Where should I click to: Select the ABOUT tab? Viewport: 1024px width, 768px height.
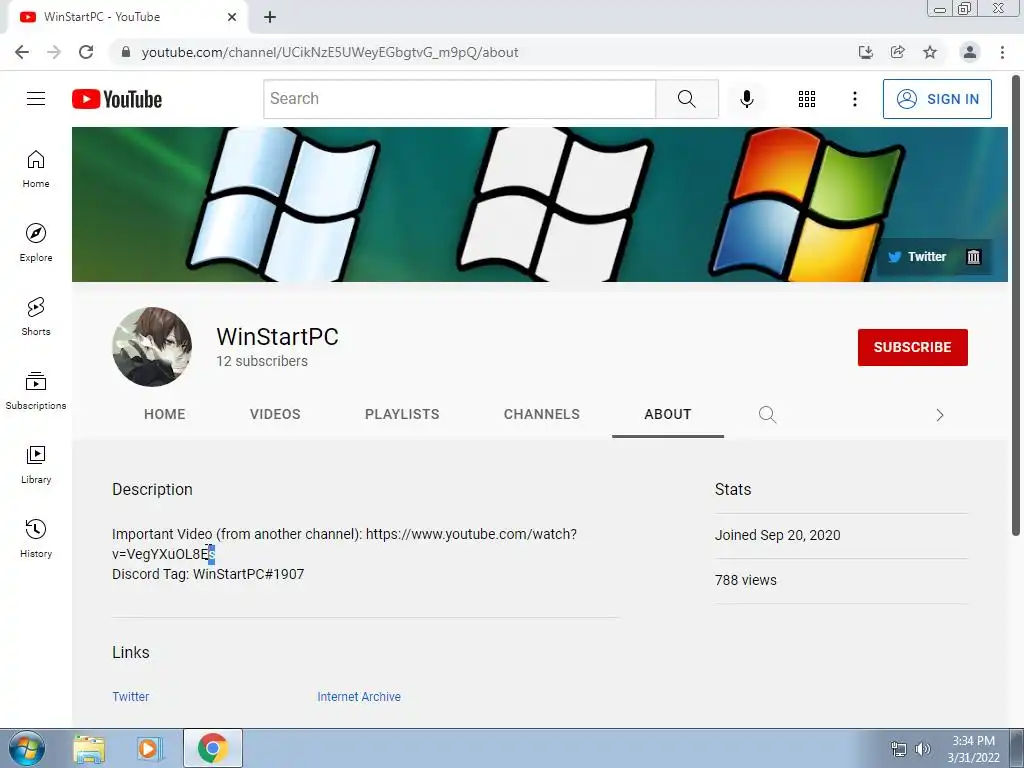click(667, 414)
